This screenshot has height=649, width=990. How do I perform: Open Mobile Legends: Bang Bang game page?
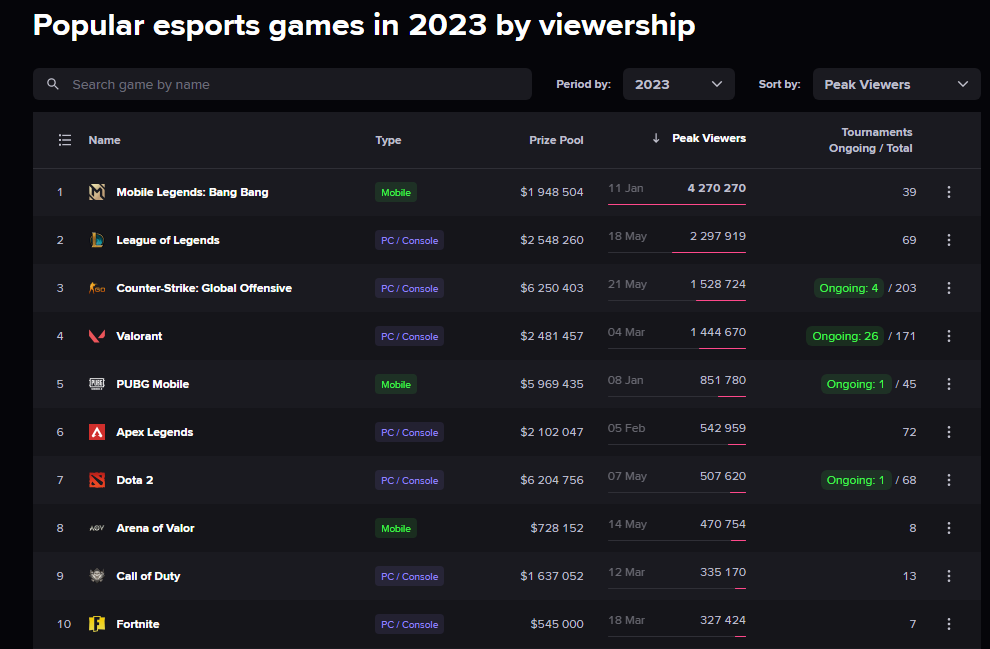192,192
